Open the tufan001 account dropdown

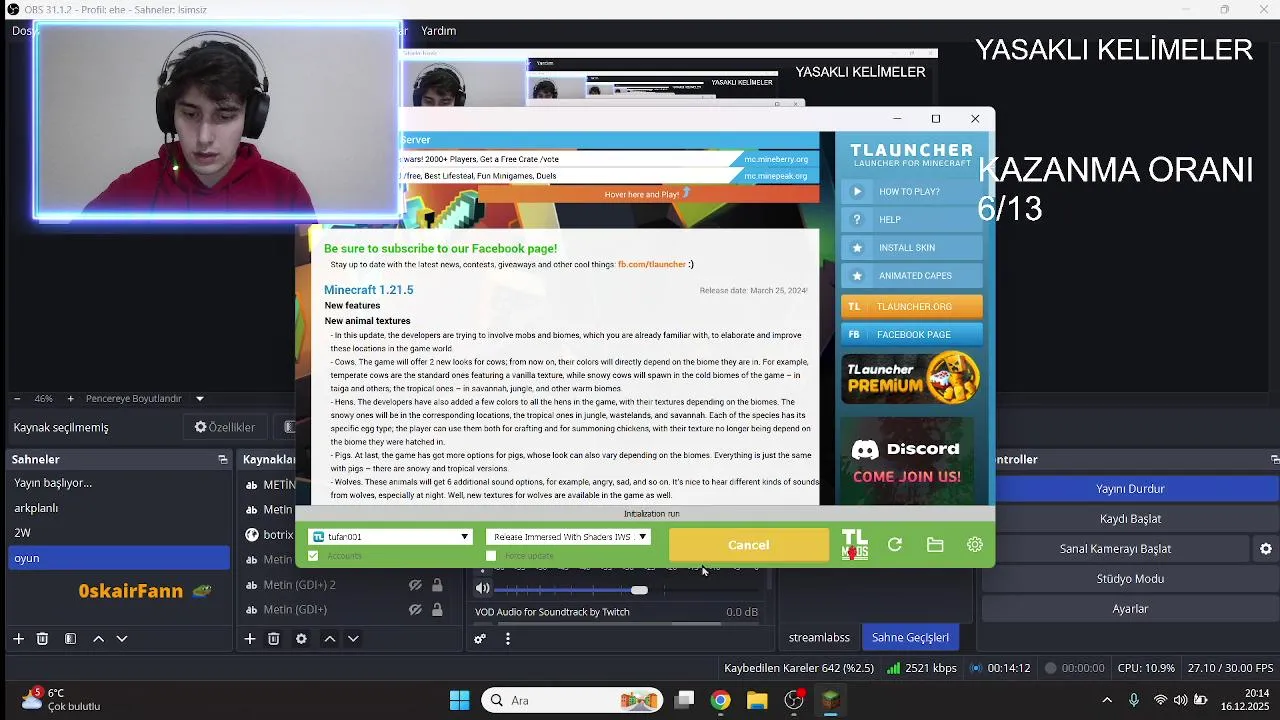click(x=391, y=537)
